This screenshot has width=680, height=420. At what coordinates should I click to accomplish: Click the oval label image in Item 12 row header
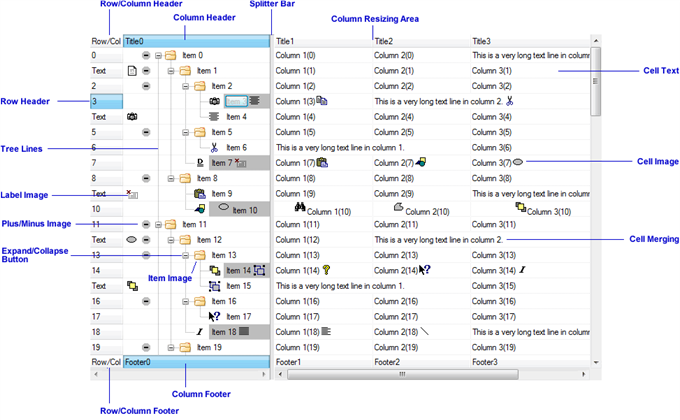pos(131,240)
